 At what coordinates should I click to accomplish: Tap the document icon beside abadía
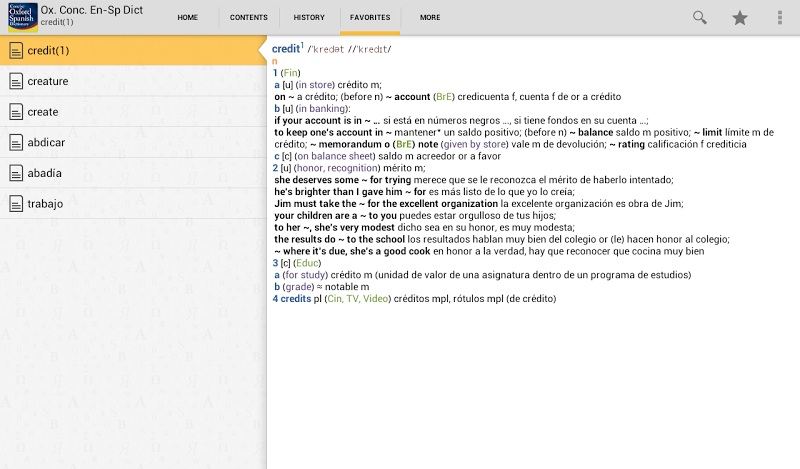coord(16,173)
